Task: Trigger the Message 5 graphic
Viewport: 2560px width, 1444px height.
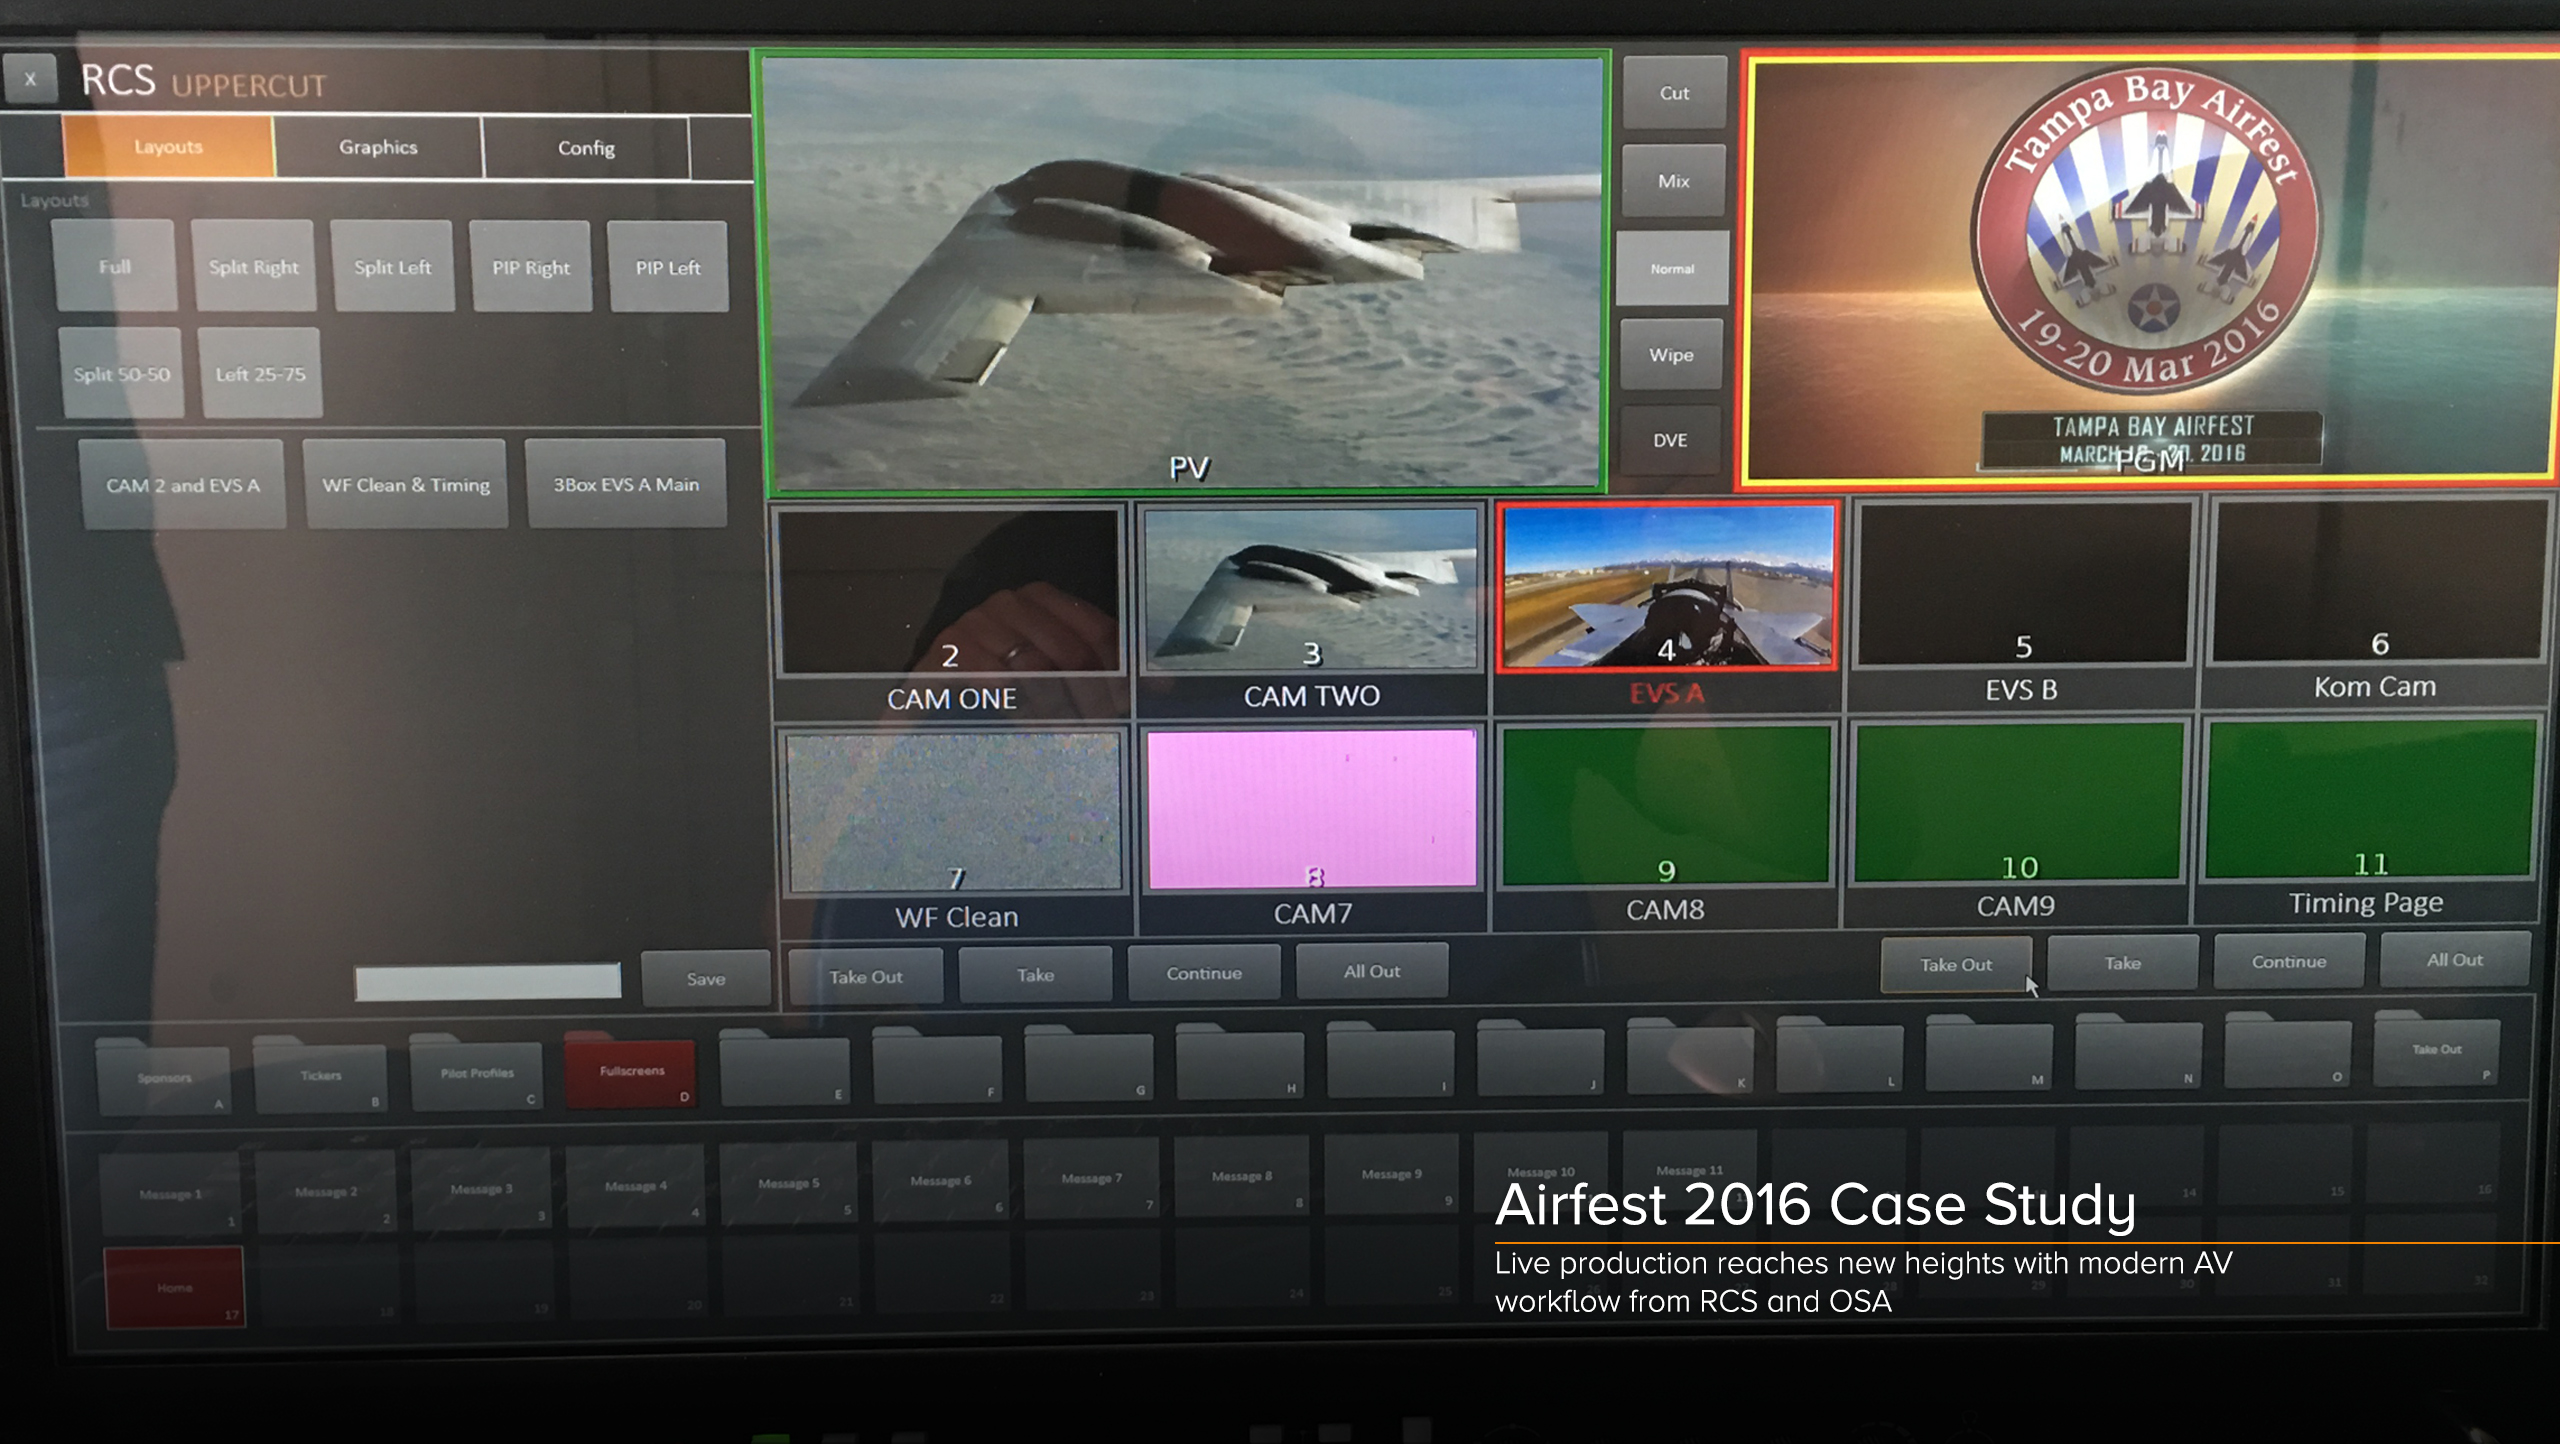Action: pos(788,1184)
